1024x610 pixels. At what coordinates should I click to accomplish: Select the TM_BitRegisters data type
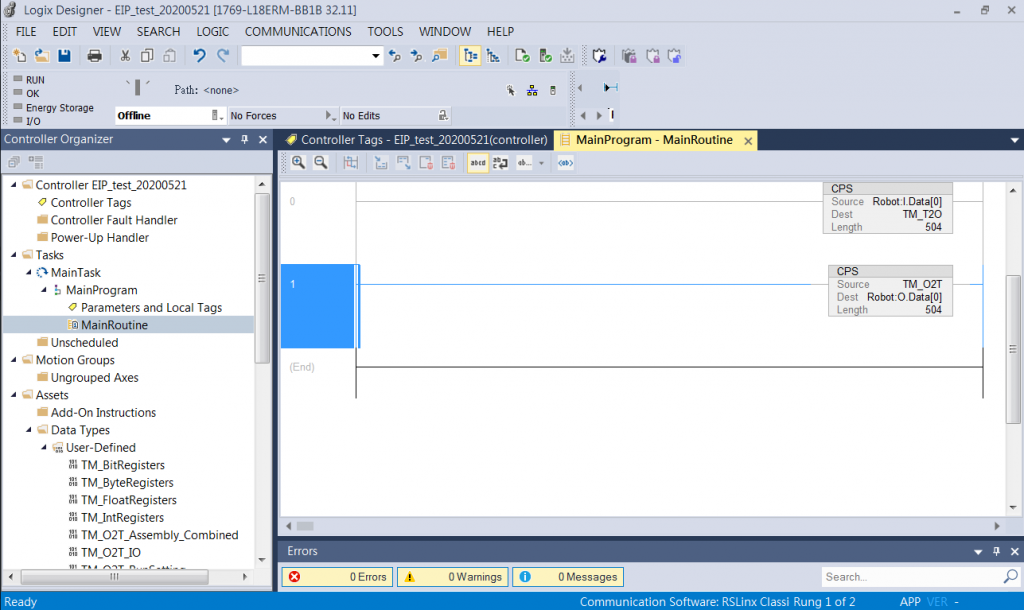pos(122,465)
